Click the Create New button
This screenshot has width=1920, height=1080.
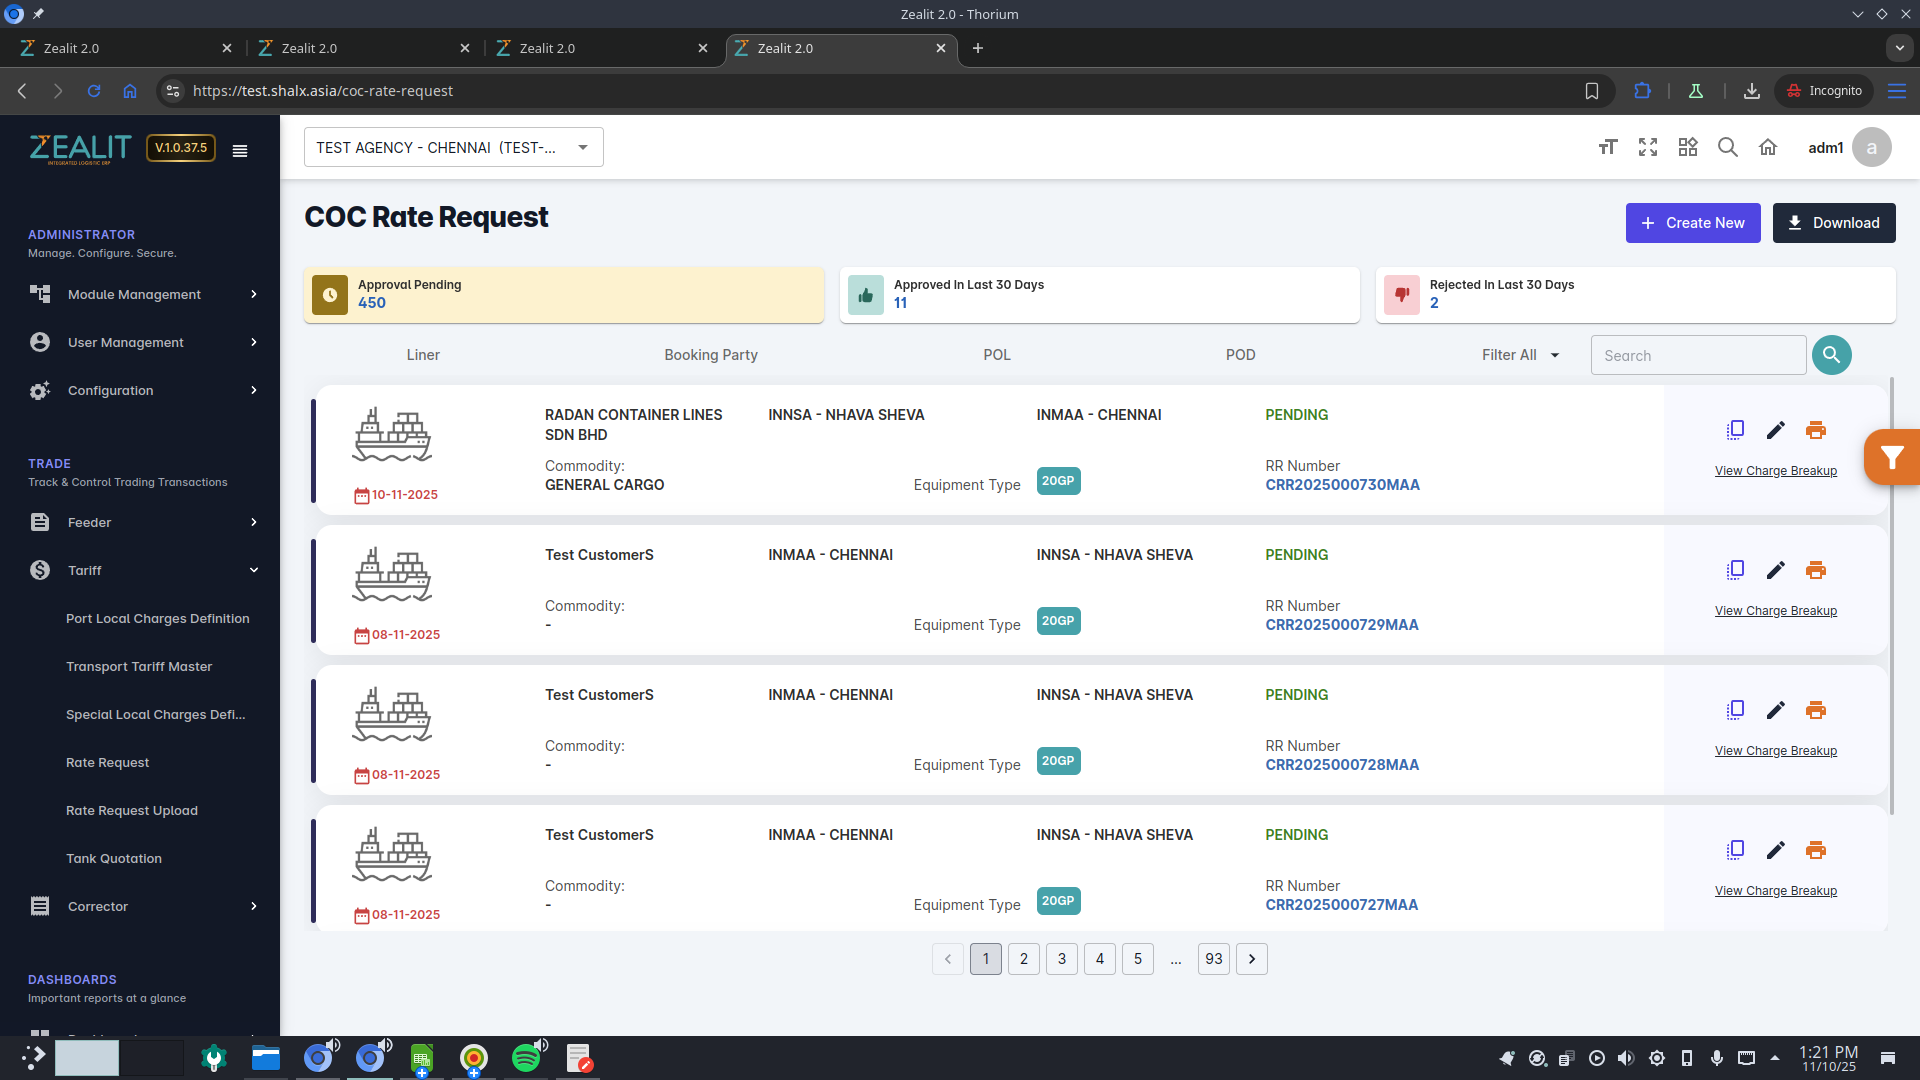pyautogui.click(x=1692, y=223)
